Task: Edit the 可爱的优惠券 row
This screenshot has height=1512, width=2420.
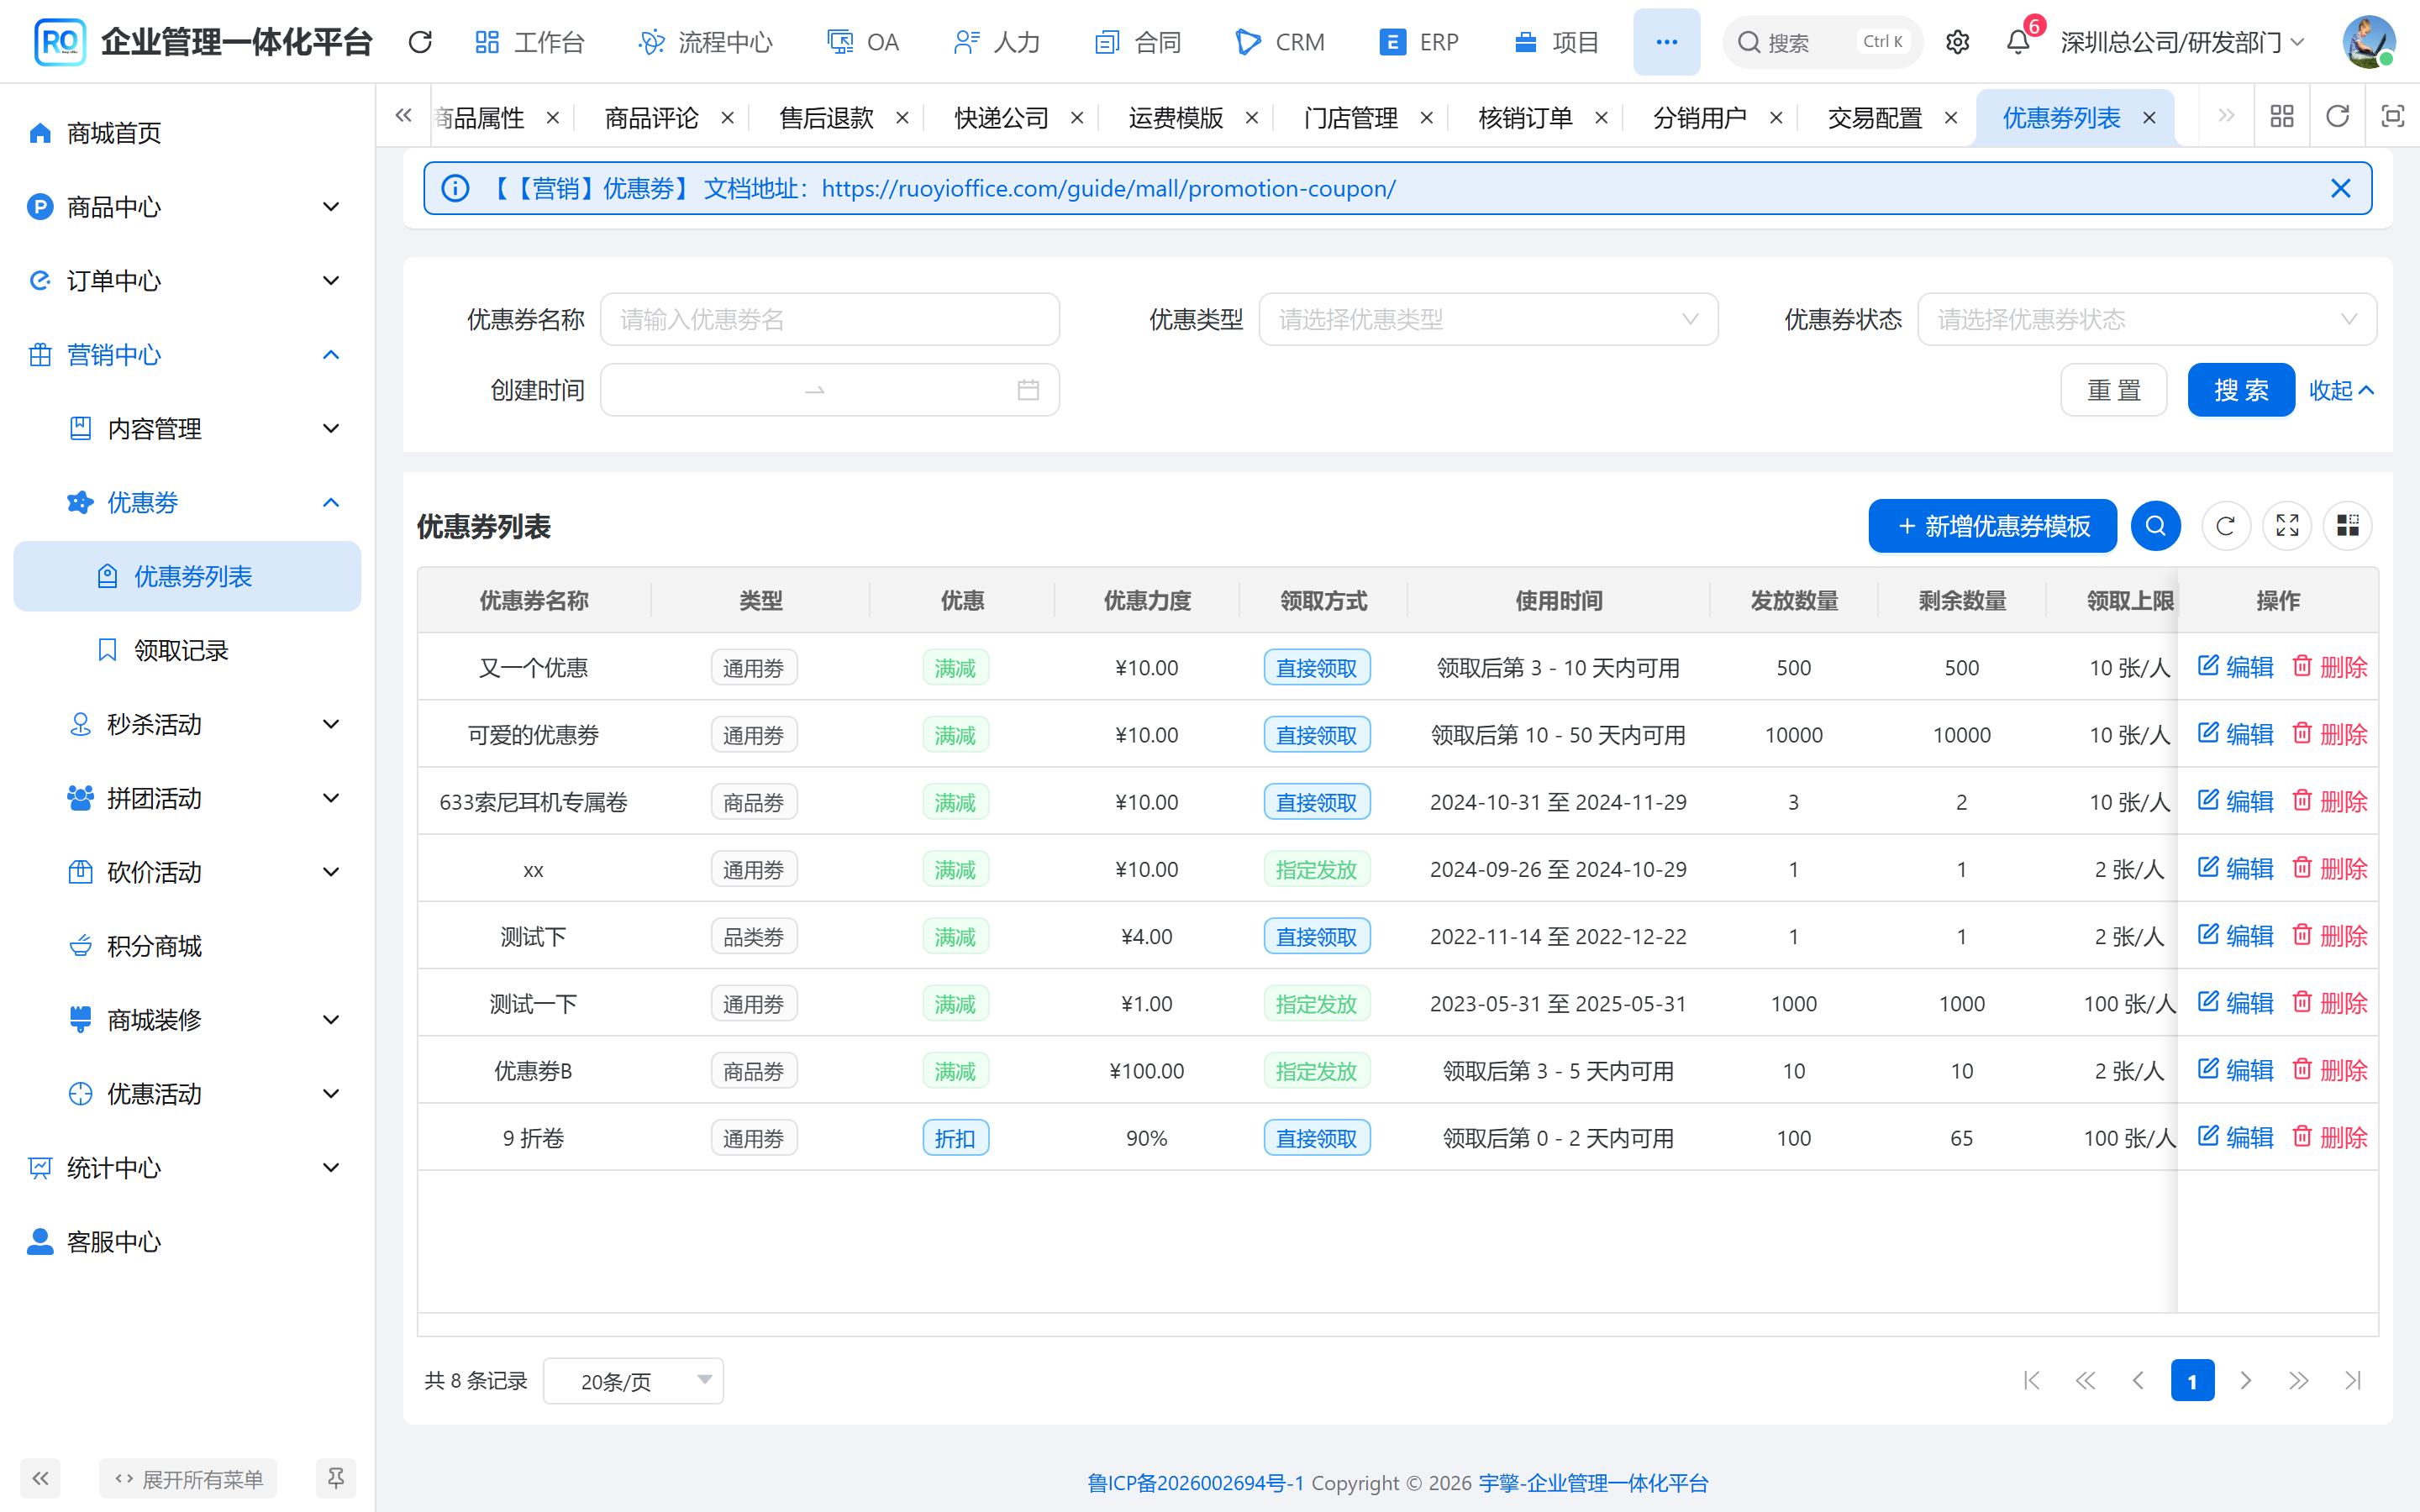Action: tap(2236, 734)
